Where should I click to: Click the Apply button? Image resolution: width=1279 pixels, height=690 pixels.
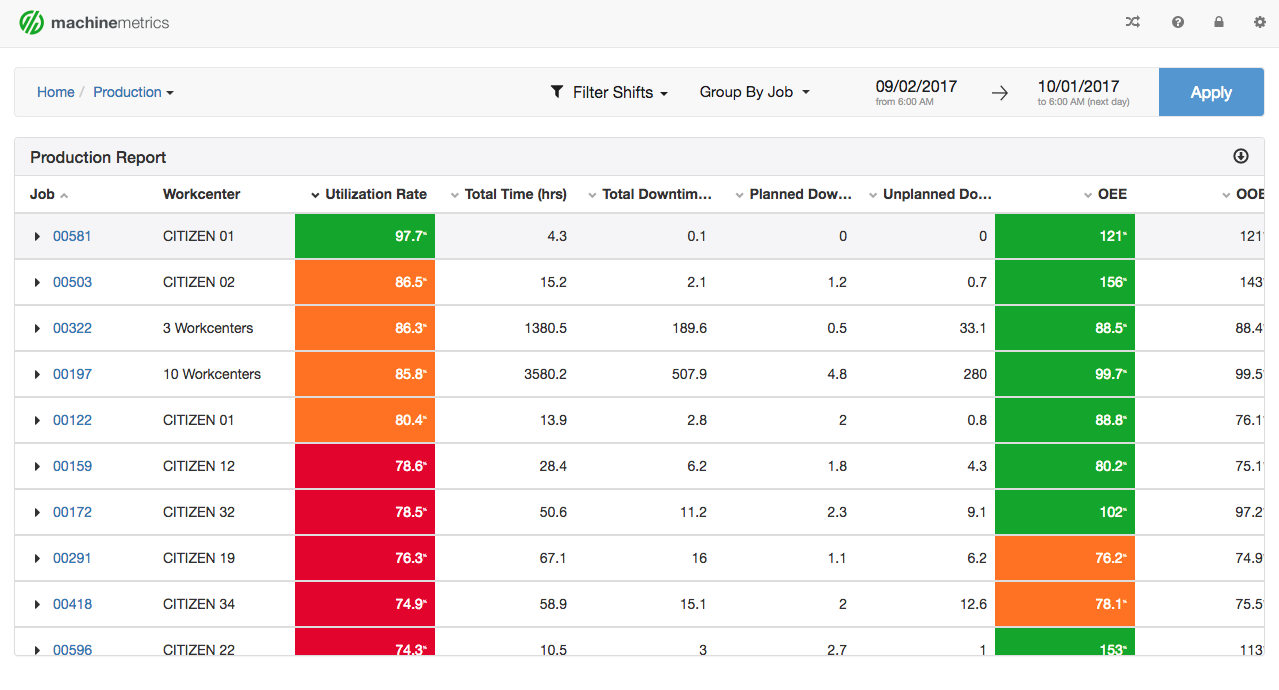coord(1211,91)
